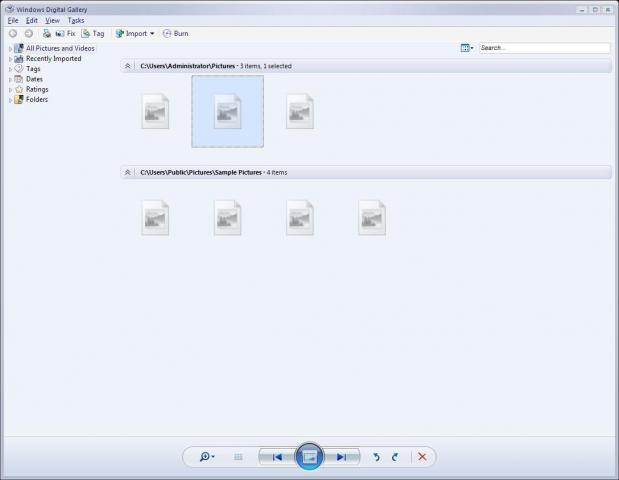619x480 pixels.
Task: Collapse the Administrator Pictures group
Action: [x=128, y=66]
